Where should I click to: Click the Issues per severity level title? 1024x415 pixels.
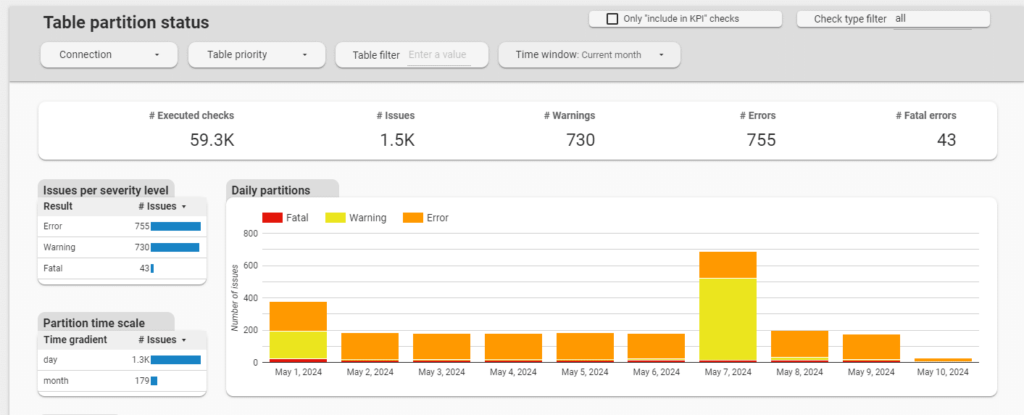coord(106,190)
